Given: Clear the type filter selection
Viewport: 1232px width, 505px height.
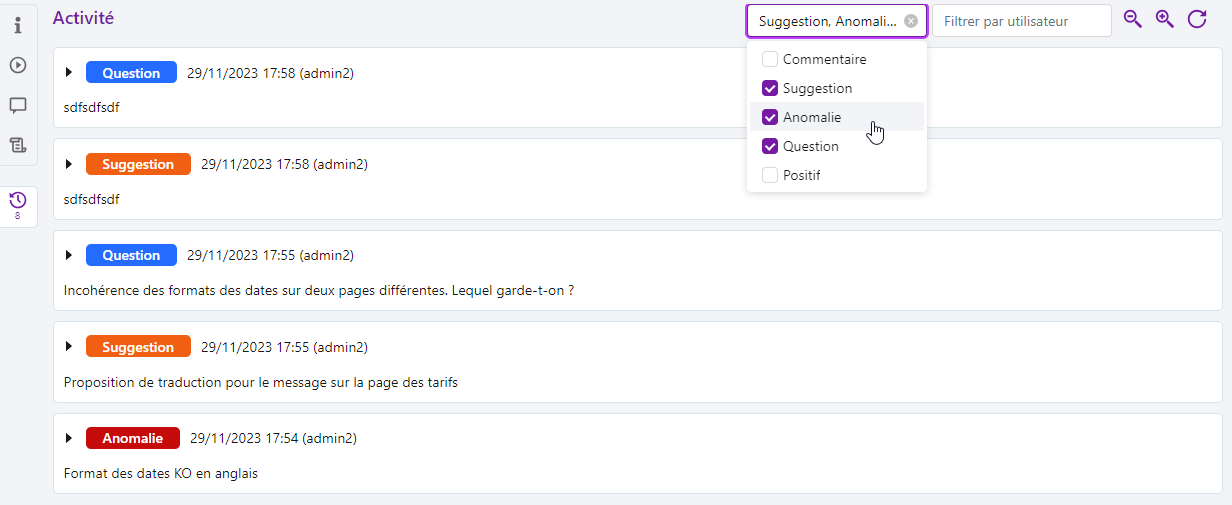Looking at the screenshot, I should (x=910, y=21).
